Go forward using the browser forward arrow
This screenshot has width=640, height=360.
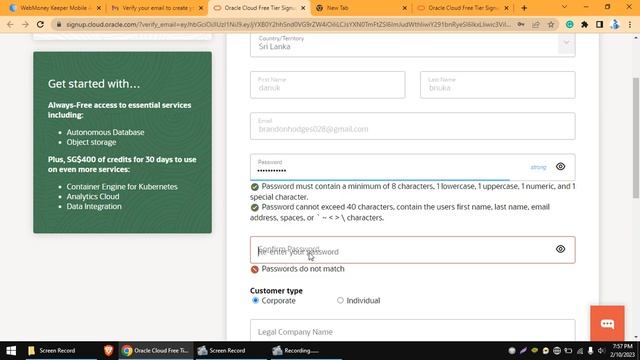point(25,24)
